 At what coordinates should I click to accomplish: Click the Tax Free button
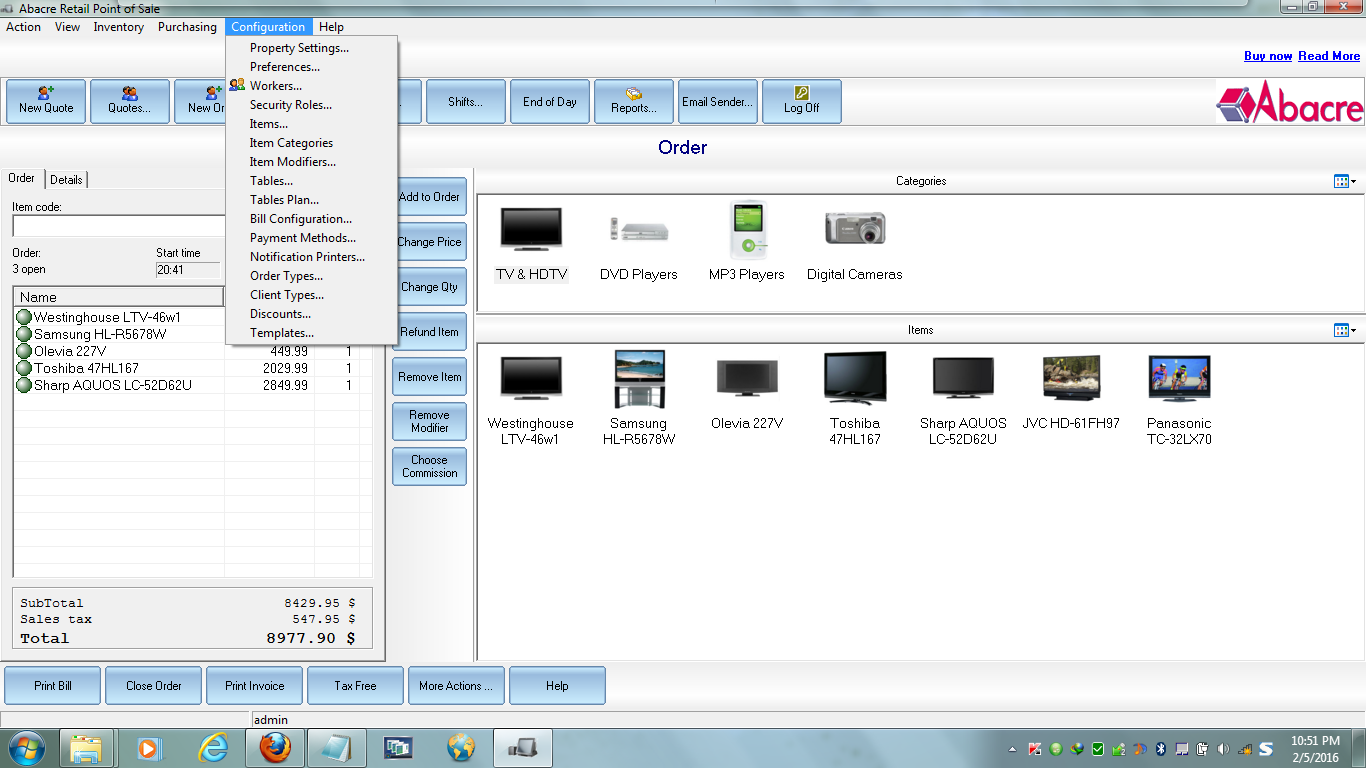coord(356,686)
